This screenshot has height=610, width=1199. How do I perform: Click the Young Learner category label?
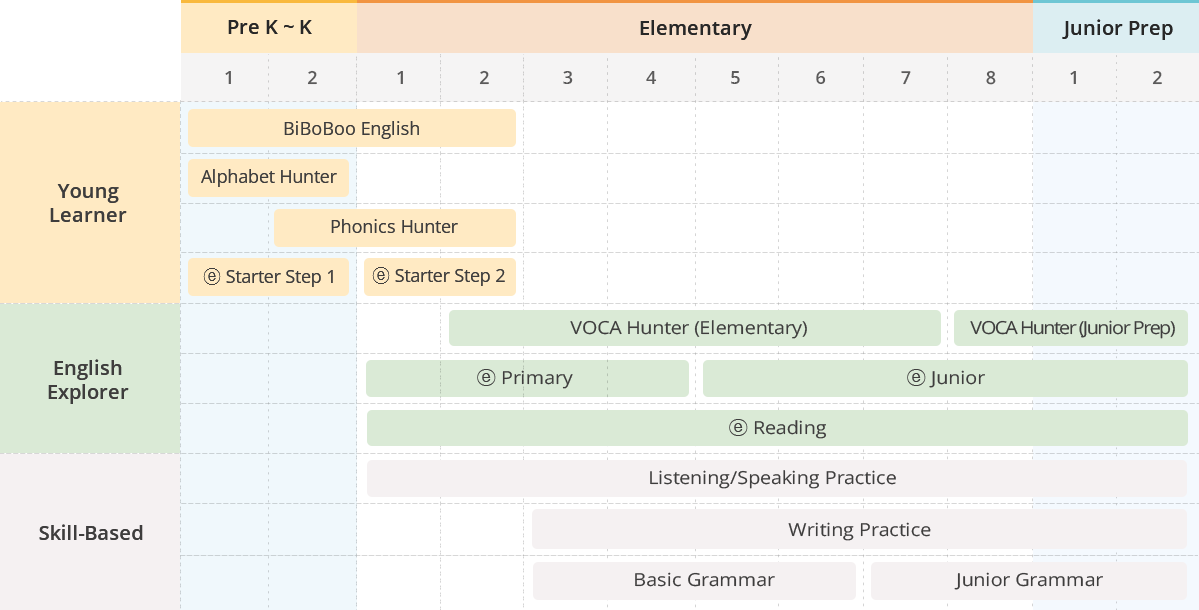(x=89, y=203)
